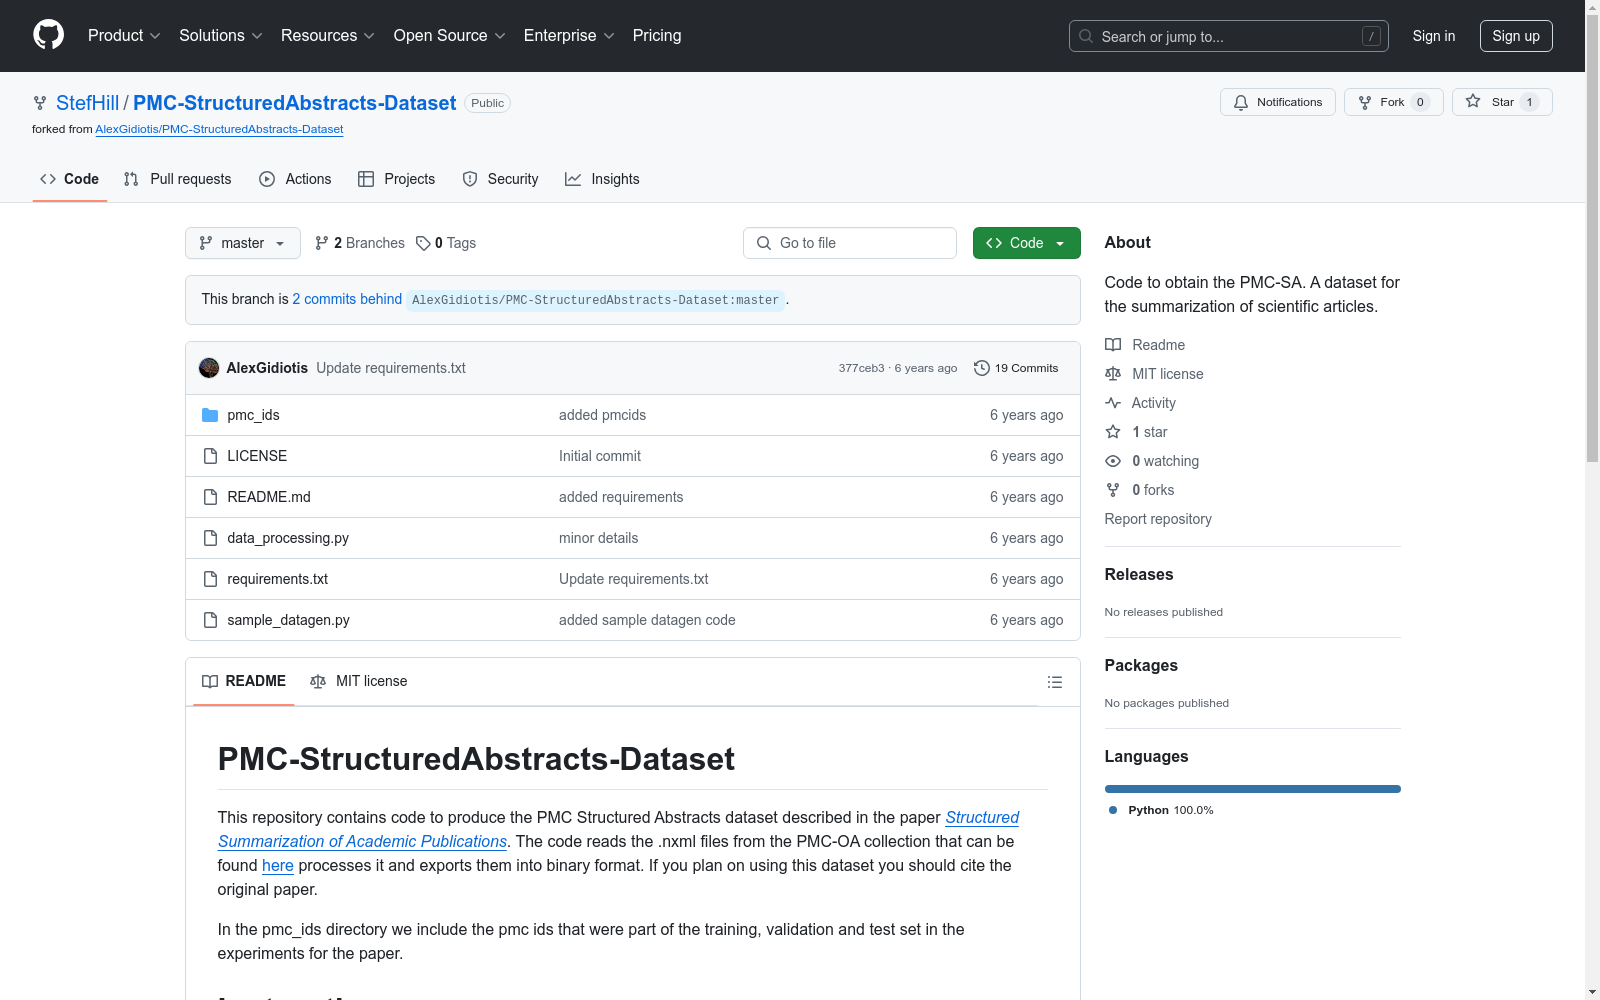Click the pmc_ids folder icon
This screenshot has width=1600, height=1000.
coord(210,415)
